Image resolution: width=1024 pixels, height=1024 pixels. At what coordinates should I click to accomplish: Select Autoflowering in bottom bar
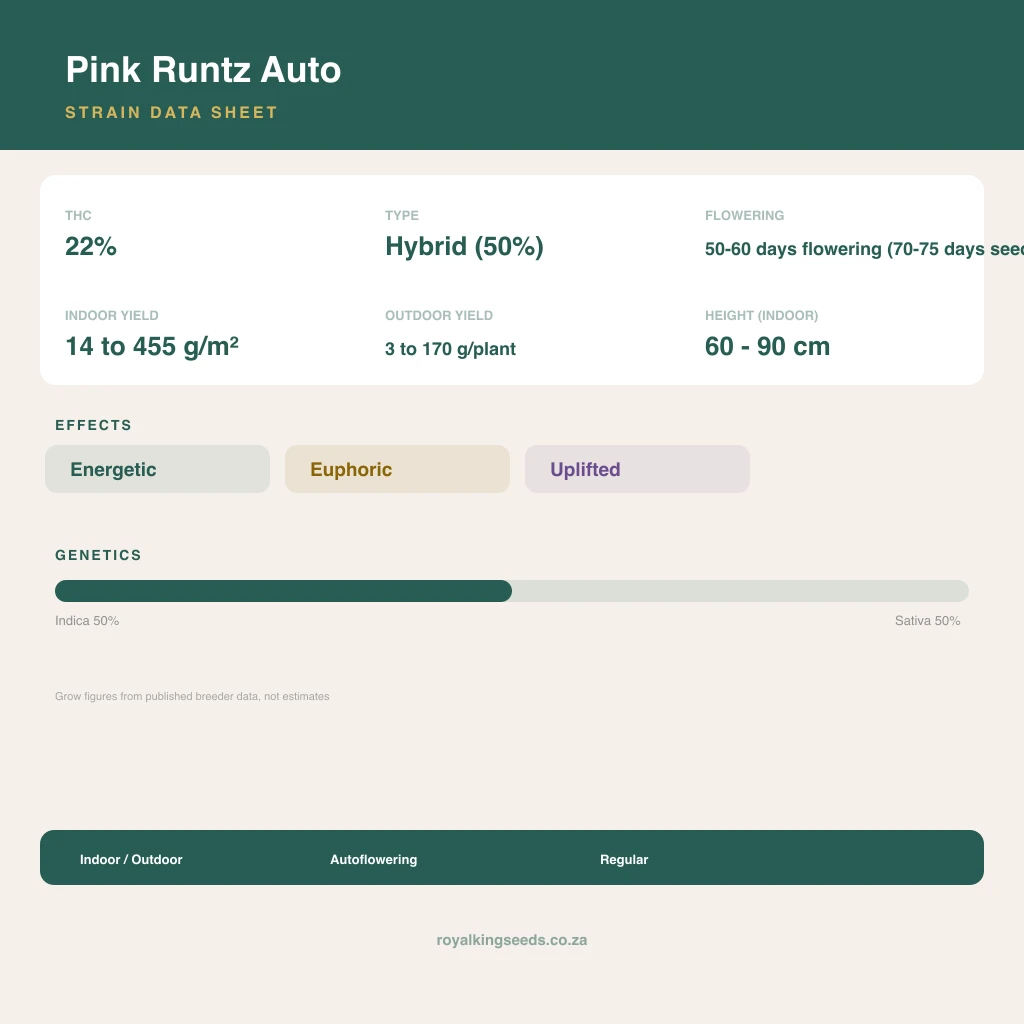[374, 859]
